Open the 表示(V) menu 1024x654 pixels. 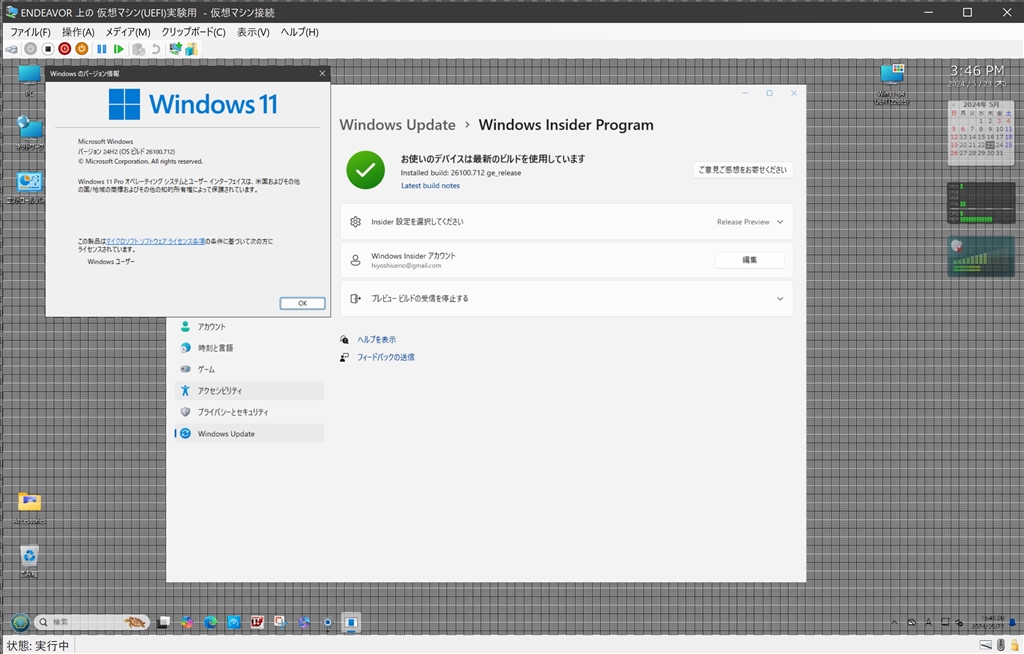(x=253, y=32)
